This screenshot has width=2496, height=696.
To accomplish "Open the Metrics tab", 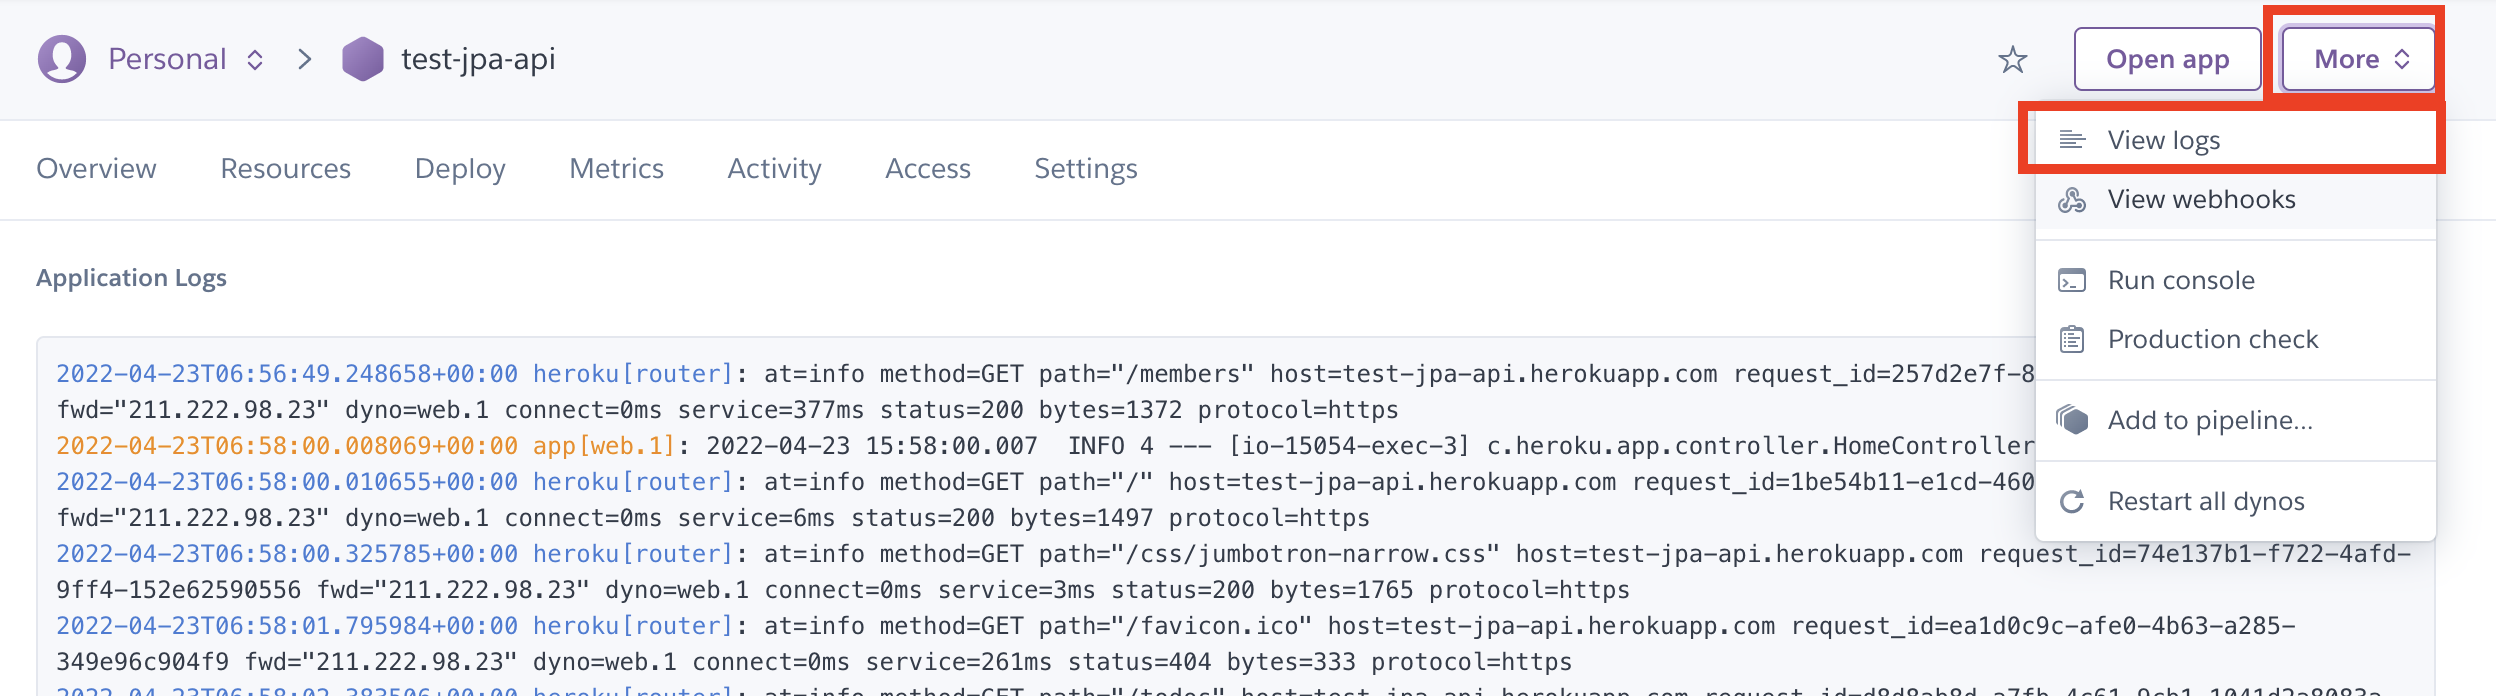I will [616, 169].
